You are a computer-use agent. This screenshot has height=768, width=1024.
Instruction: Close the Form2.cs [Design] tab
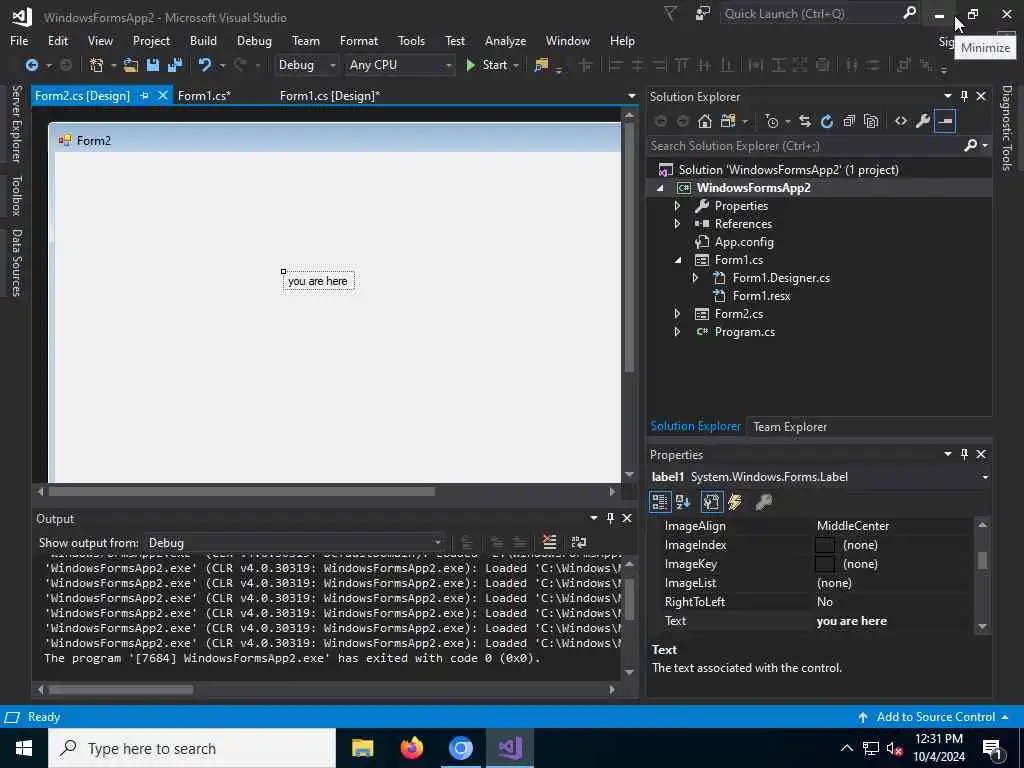point(163,95)
